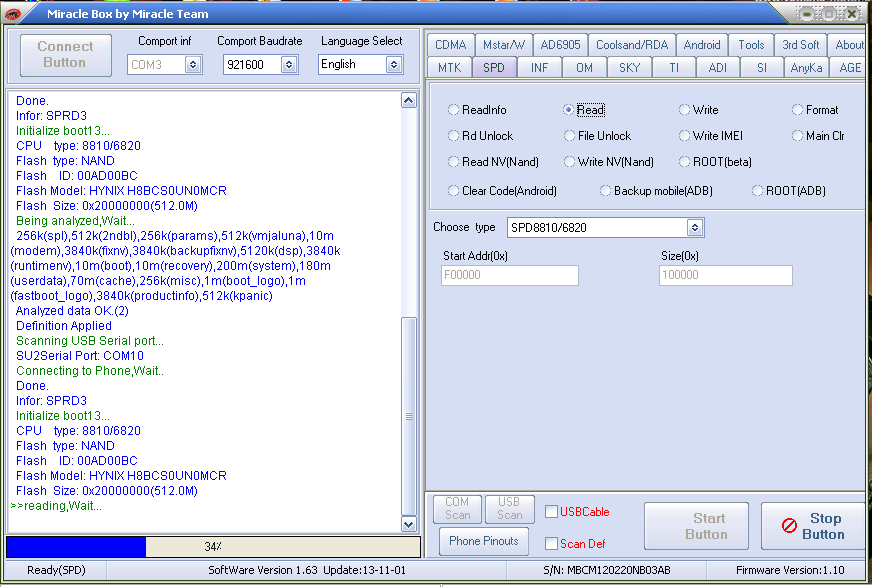The image size is (872, 587).
Task: Switch to the CDMA tab
Action: pyautogui.click(x=450, y=45)
